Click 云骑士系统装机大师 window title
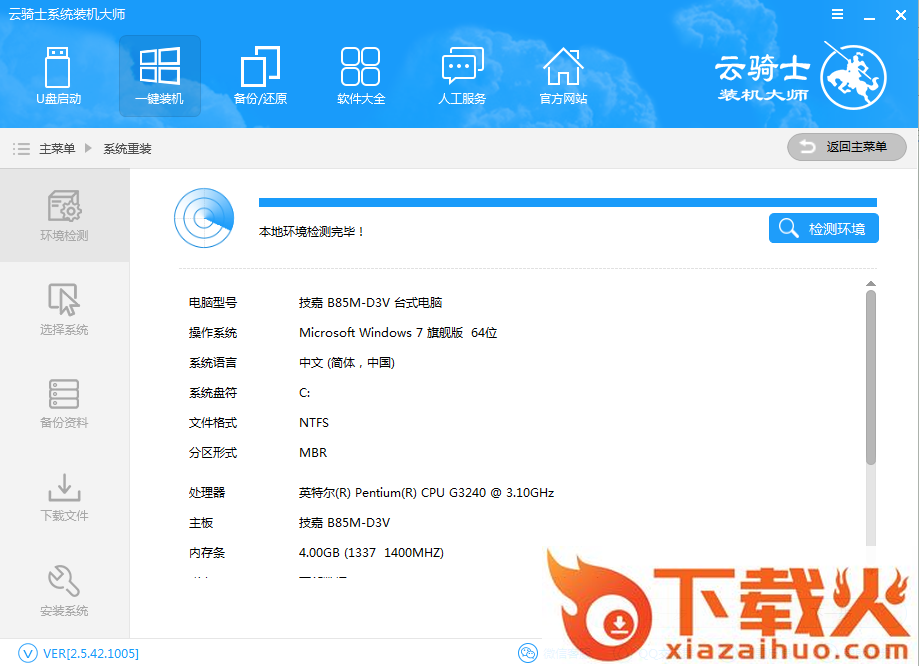Screen dimensions: 919x666 pos(67,14)
